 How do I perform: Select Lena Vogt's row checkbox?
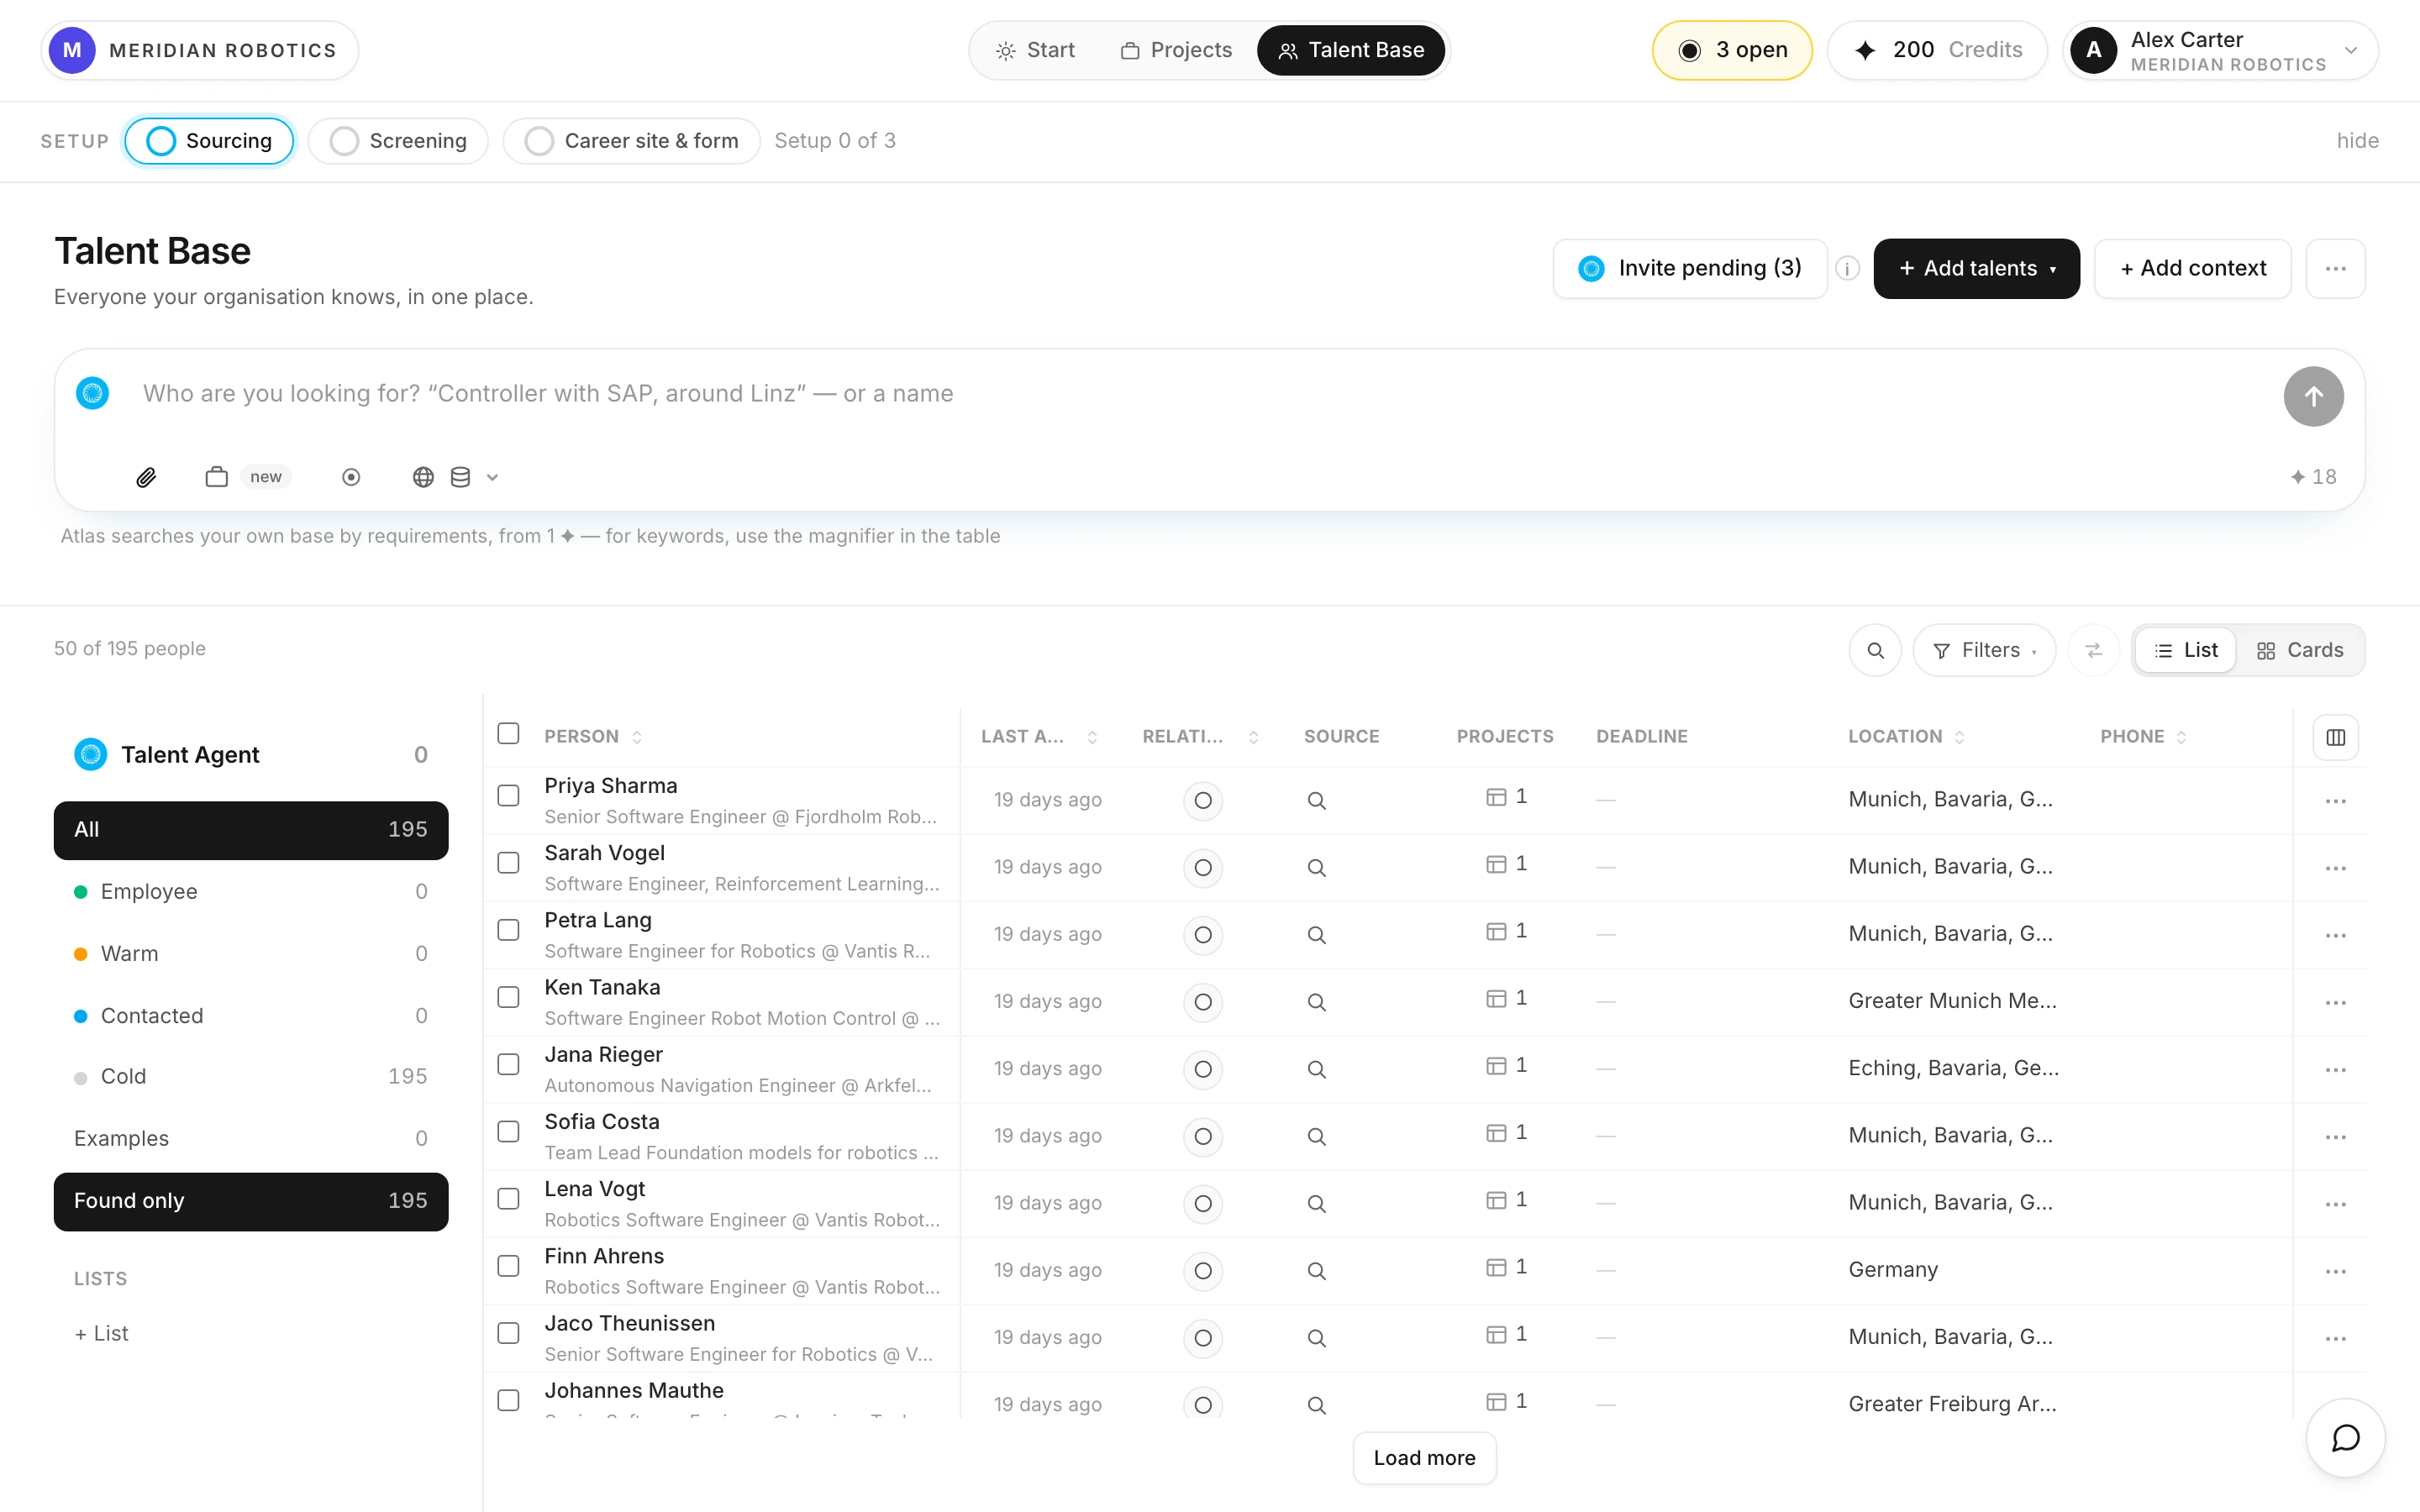(508, 1198)
